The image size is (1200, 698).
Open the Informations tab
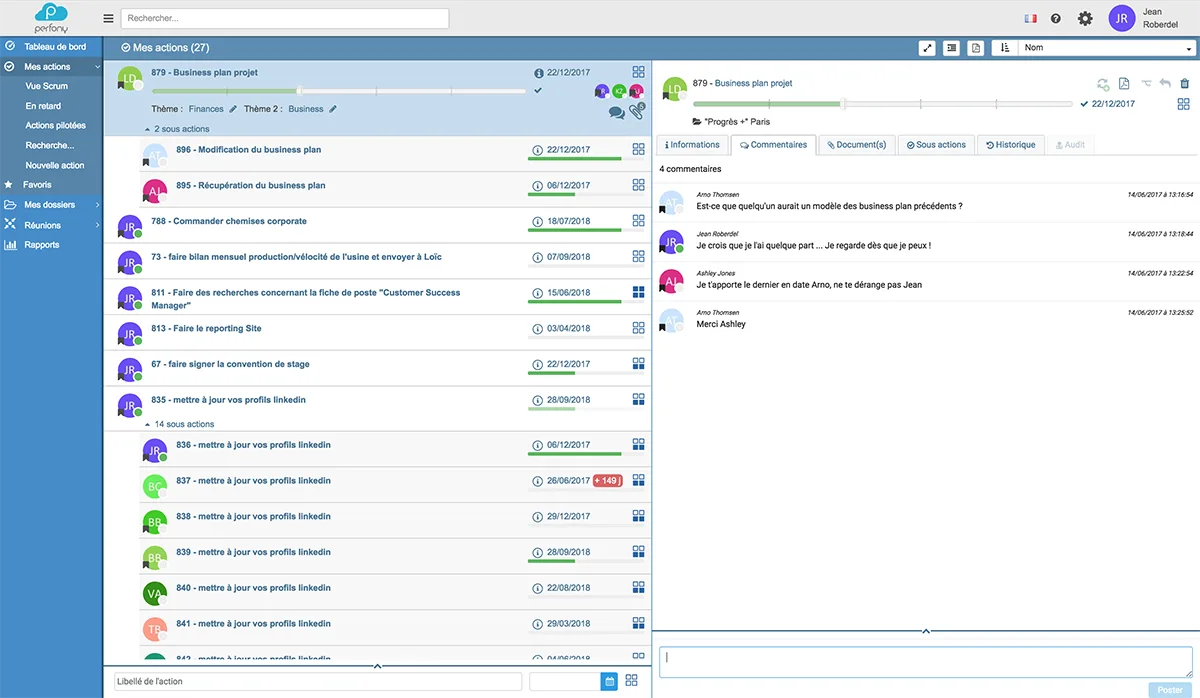tap(692, 145)
